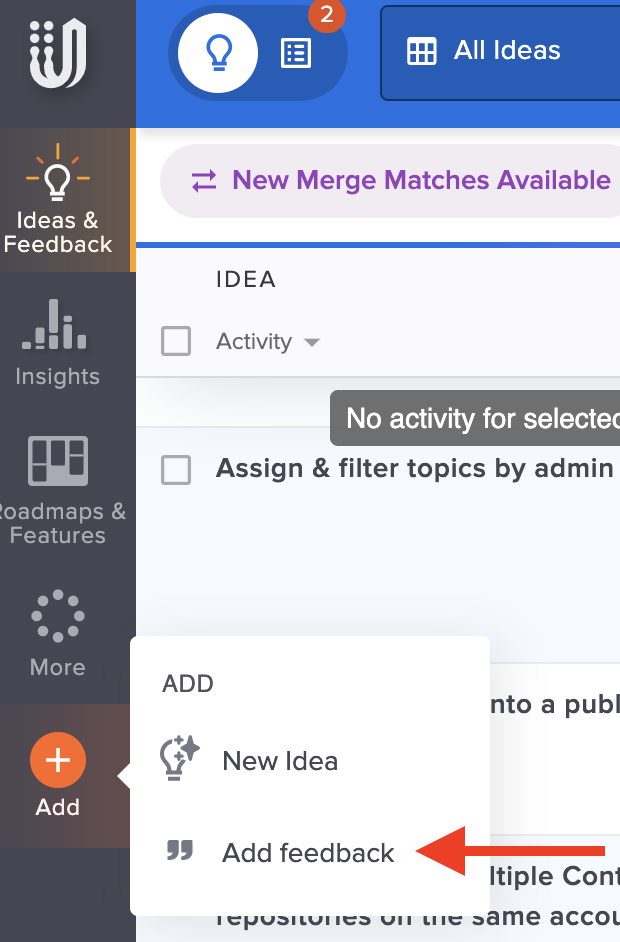Click the orange plus Add button

pyautogui.click(x=58, y=760)
